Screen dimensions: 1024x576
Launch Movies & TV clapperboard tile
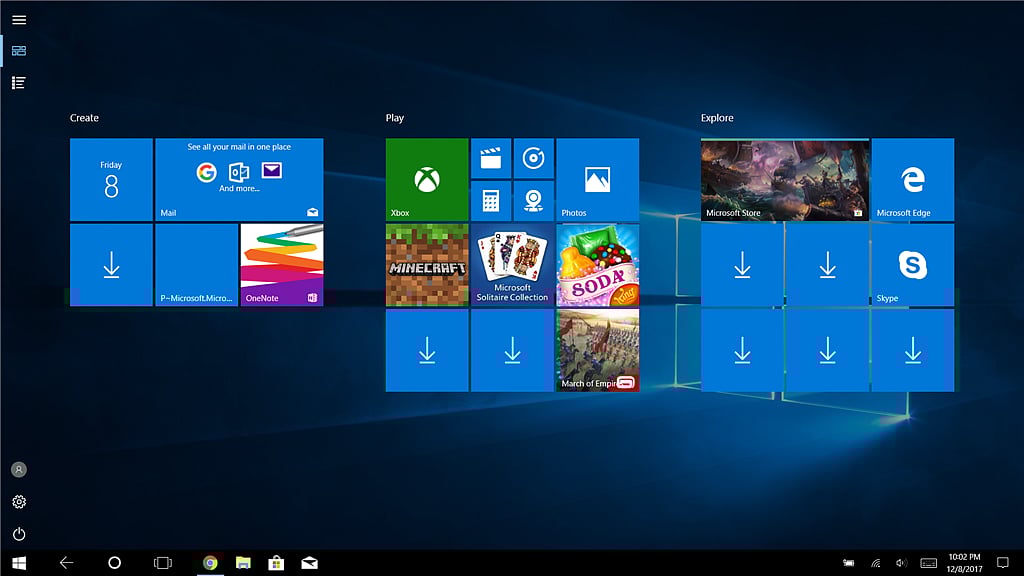[x=490, y=158]
